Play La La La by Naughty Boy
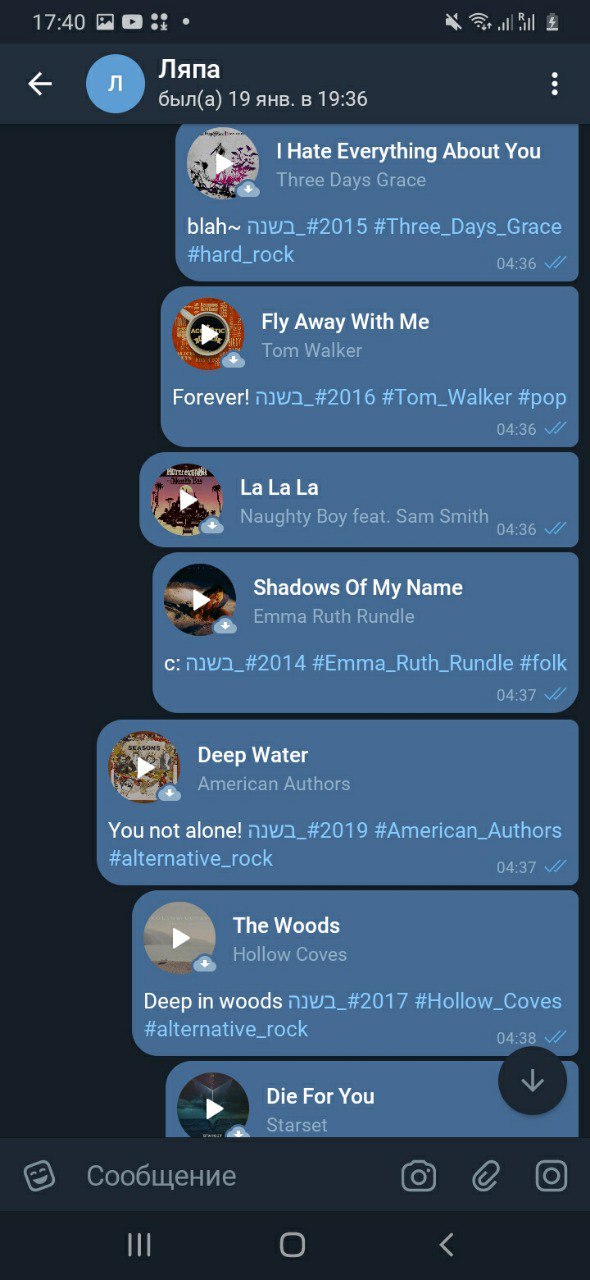The height and width of the screenshot is (1280, 590). (187, 499)
